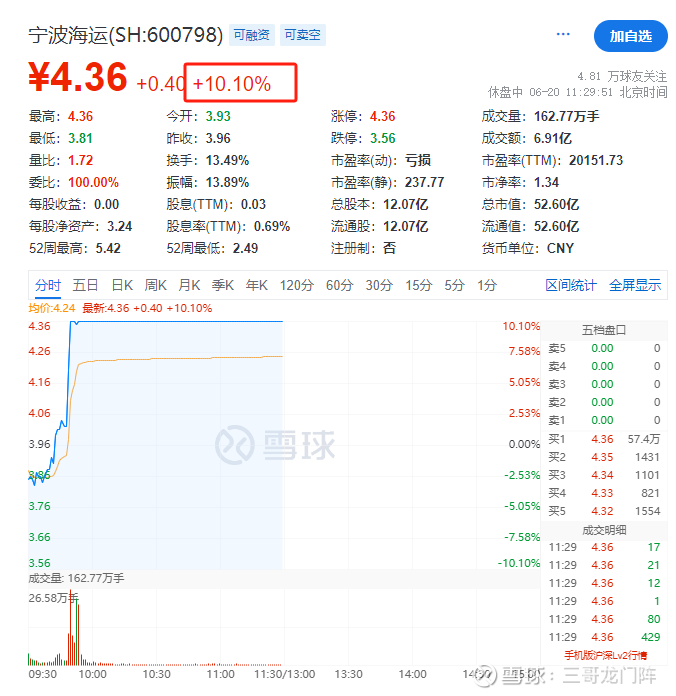Image resolution: width=676 pixels, height=696 pixels.
Task: Click the 加自选 button
Action: [630, 36]
